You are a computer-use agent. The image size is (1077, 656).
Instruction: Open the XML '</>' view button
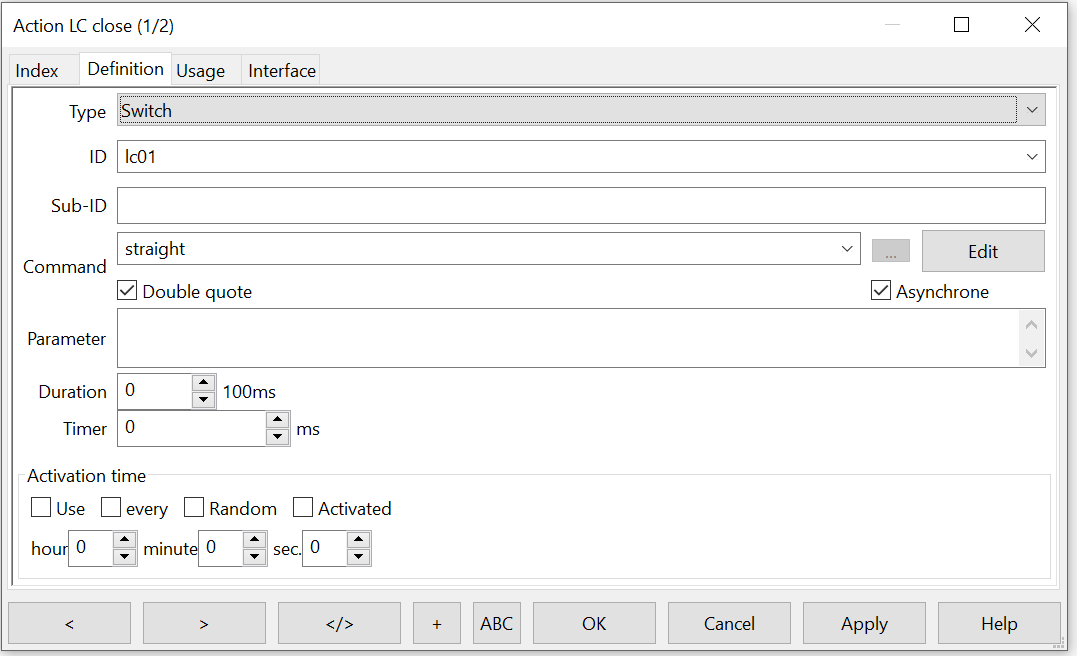click(339, 623)
